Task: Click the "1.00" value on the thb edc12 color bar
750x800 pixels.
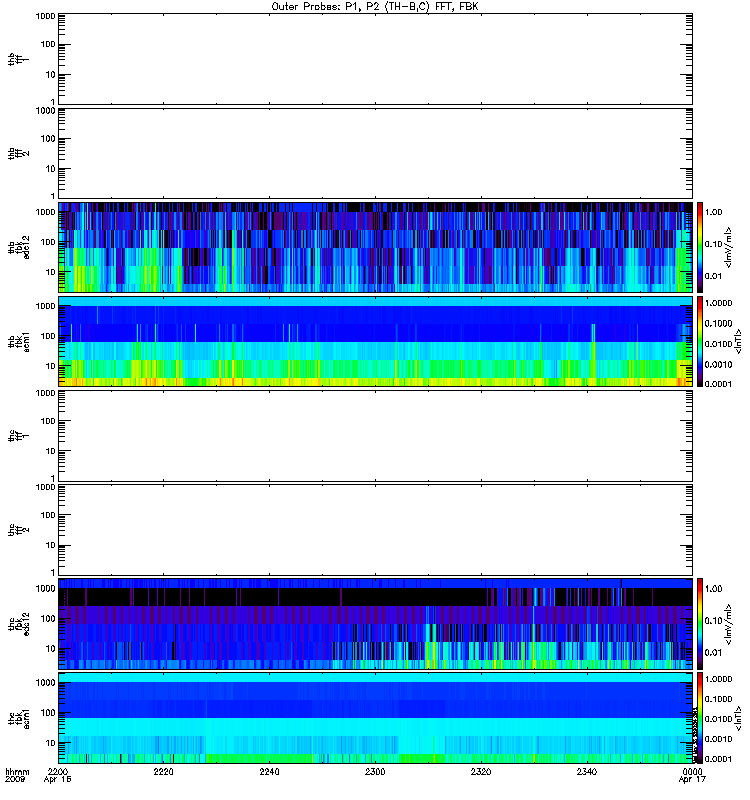Action: tap(714, 212)
